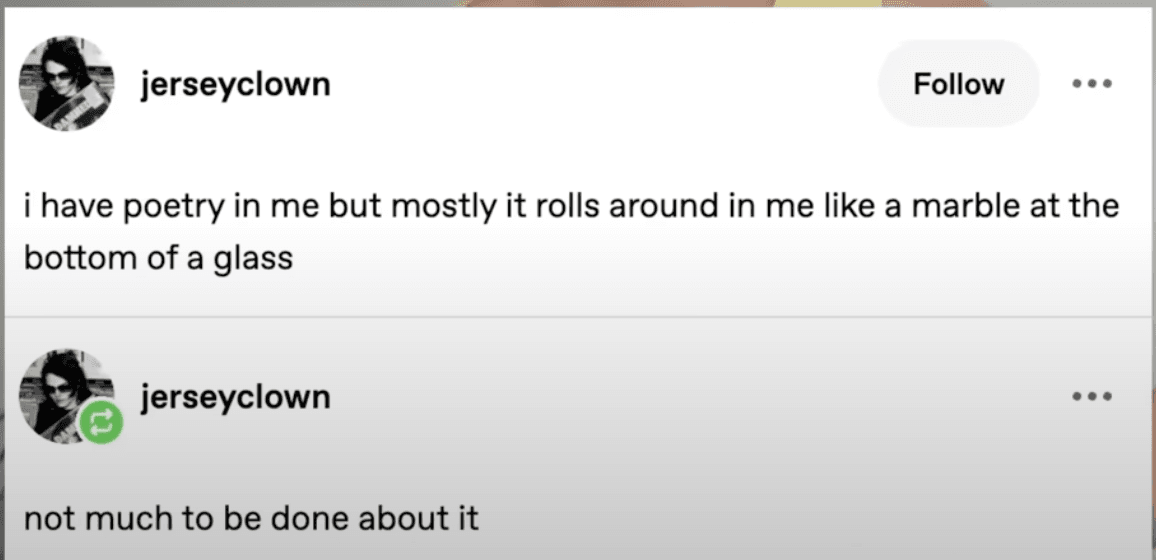Click the "not much to be done about it" reply

click(x=251, y=519)
